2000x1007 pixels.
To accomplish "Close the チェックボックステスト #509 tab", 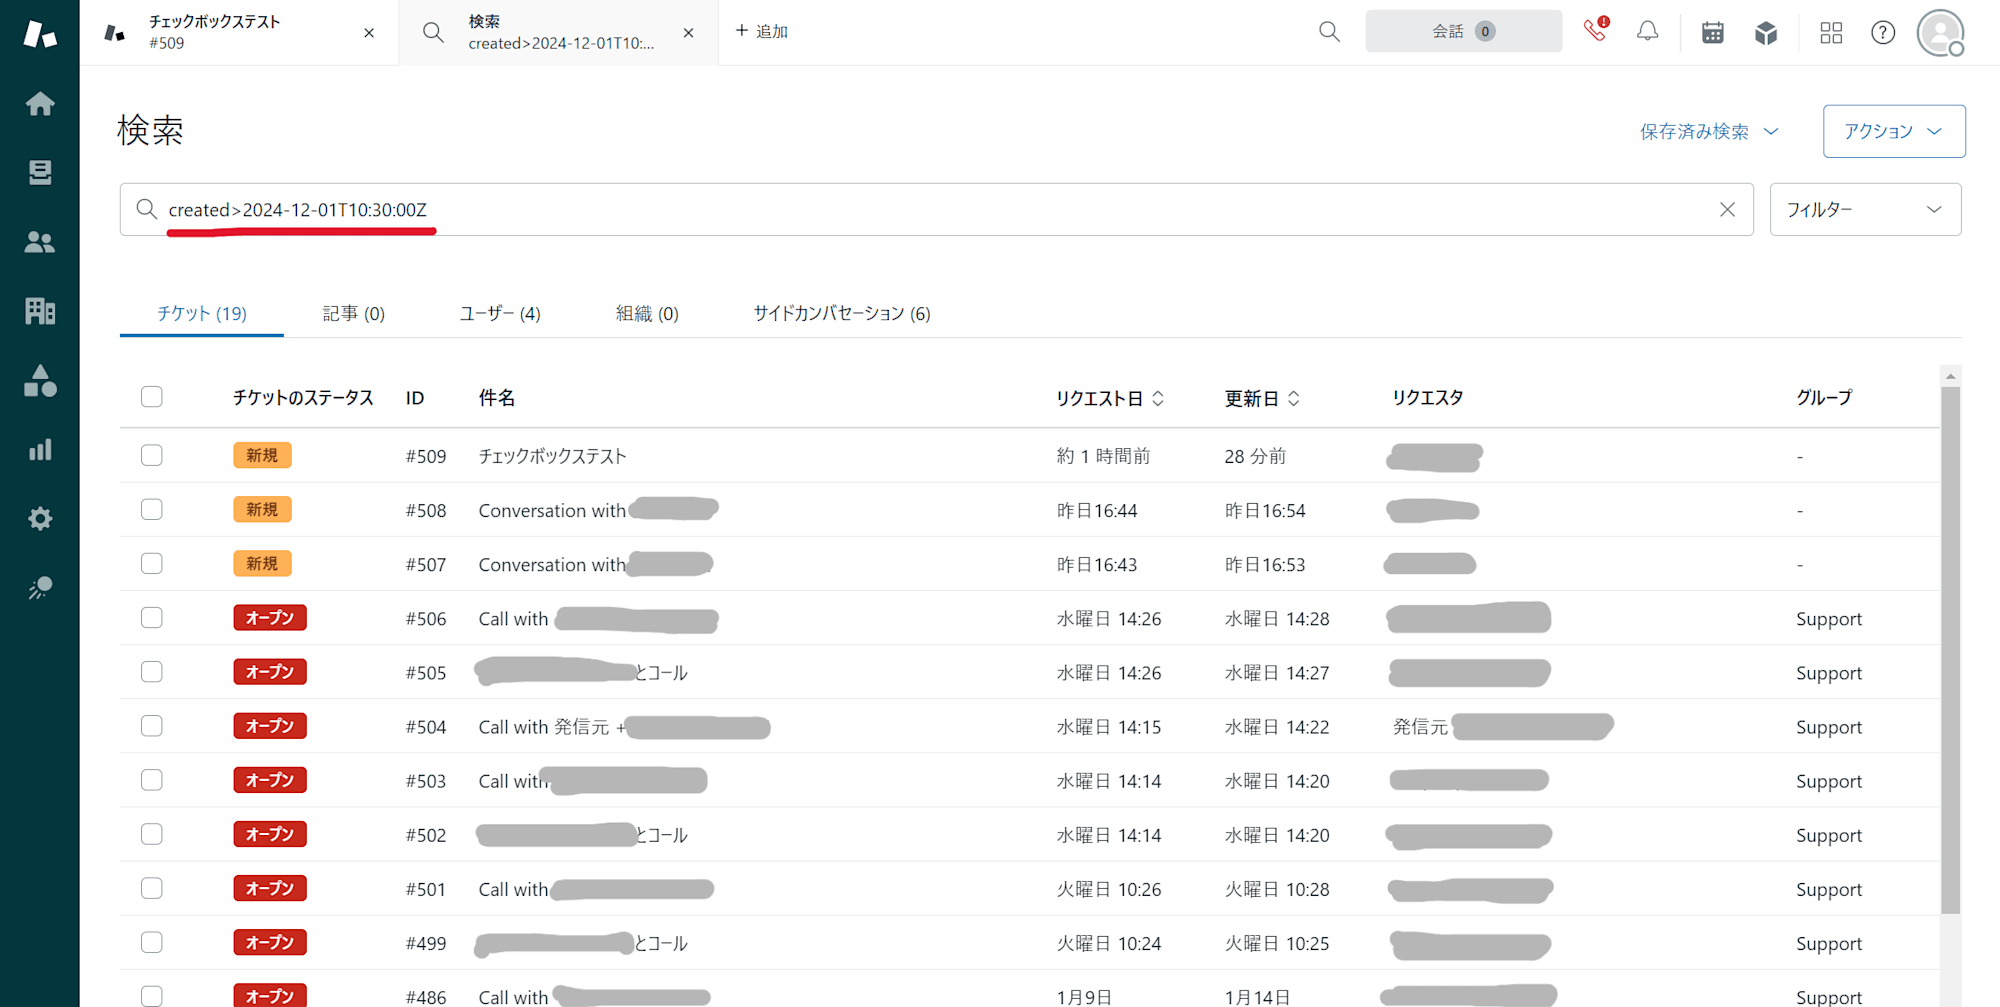I will click(x=369, y=33).
